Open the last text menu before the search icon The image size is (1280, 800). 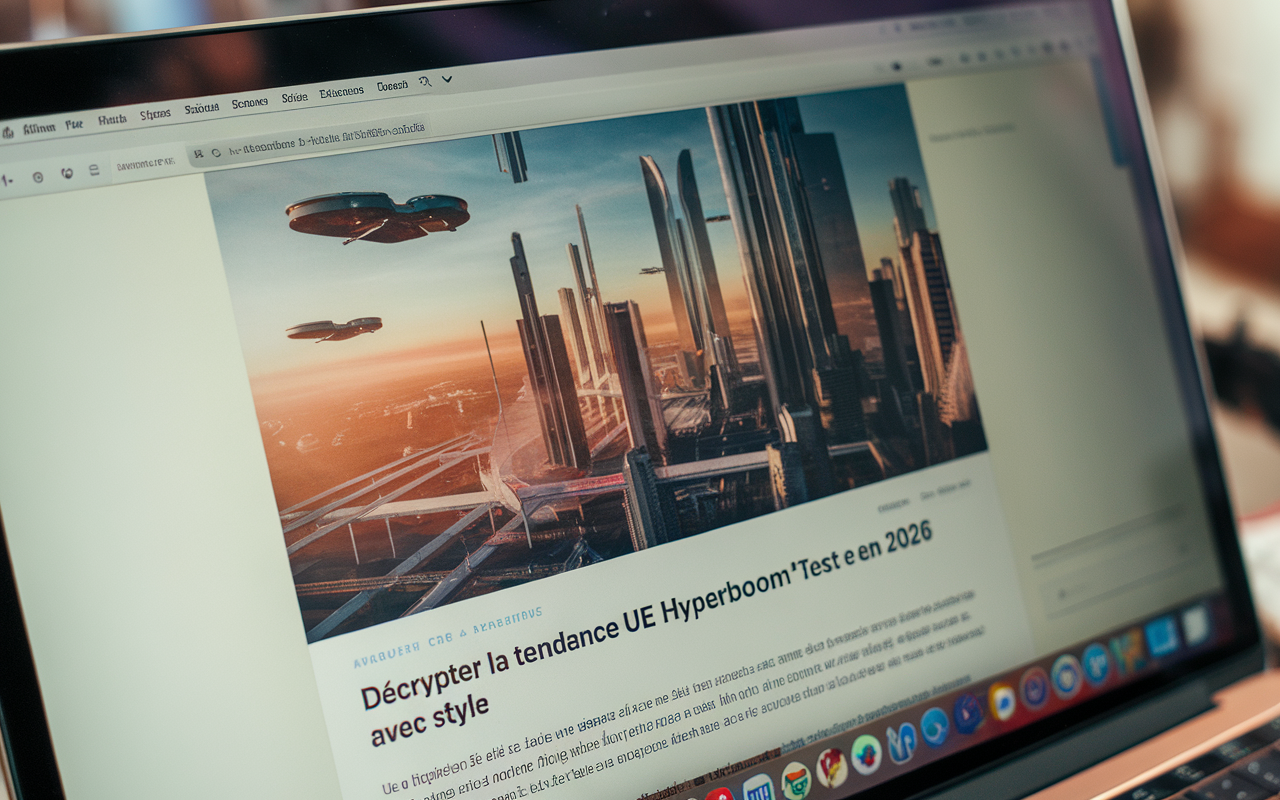[x=392, y=86]
